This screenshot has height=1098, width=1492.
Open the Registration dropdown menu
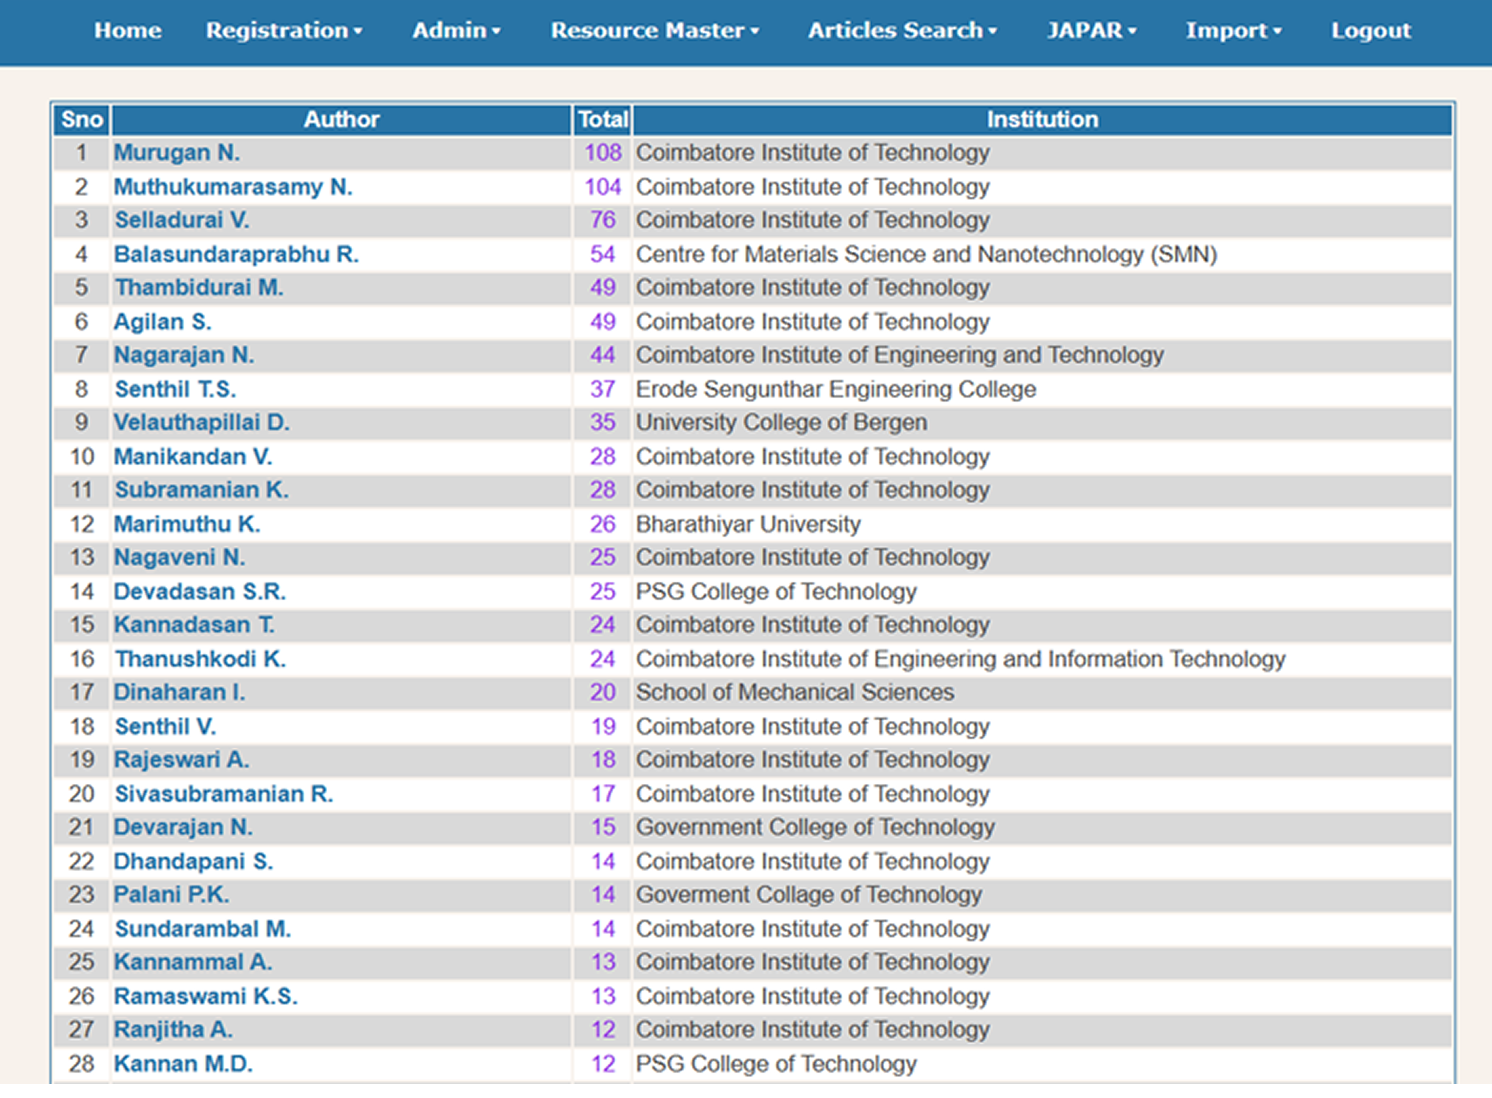coord(283,31)
